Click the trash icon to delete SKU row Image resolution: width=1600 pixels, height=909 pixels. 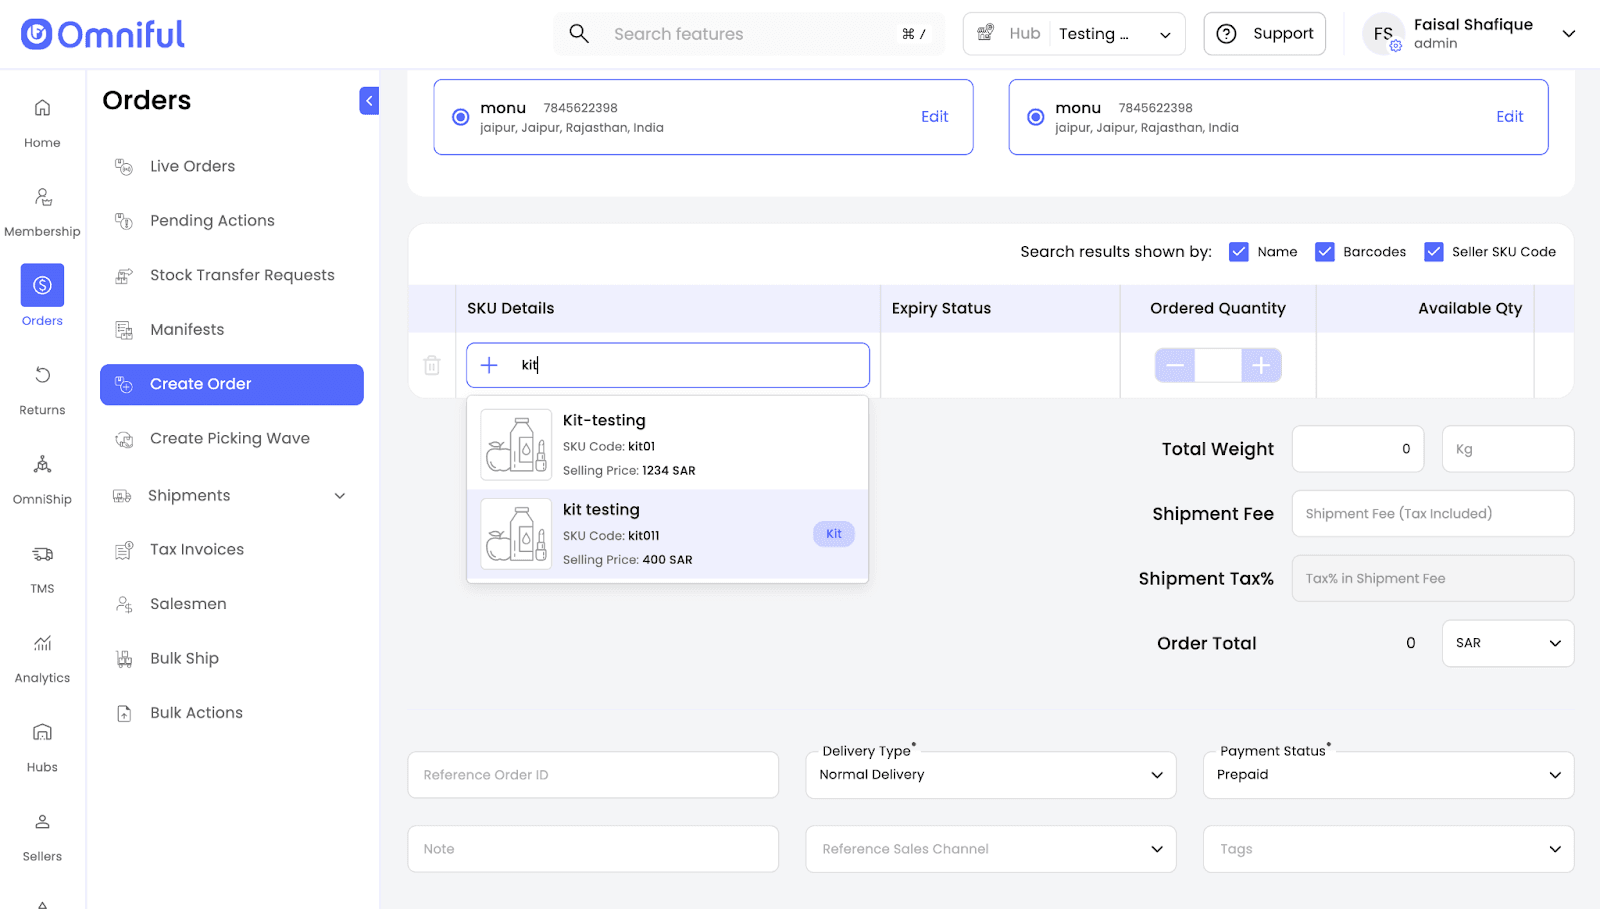(x=432, y=366)
